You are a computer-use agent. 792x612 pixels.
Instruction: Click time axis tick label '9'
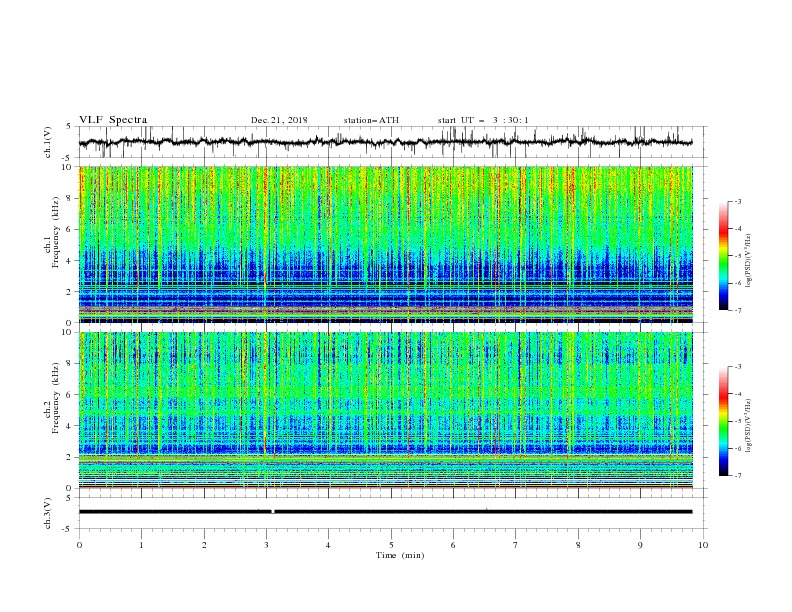(640, 545)
